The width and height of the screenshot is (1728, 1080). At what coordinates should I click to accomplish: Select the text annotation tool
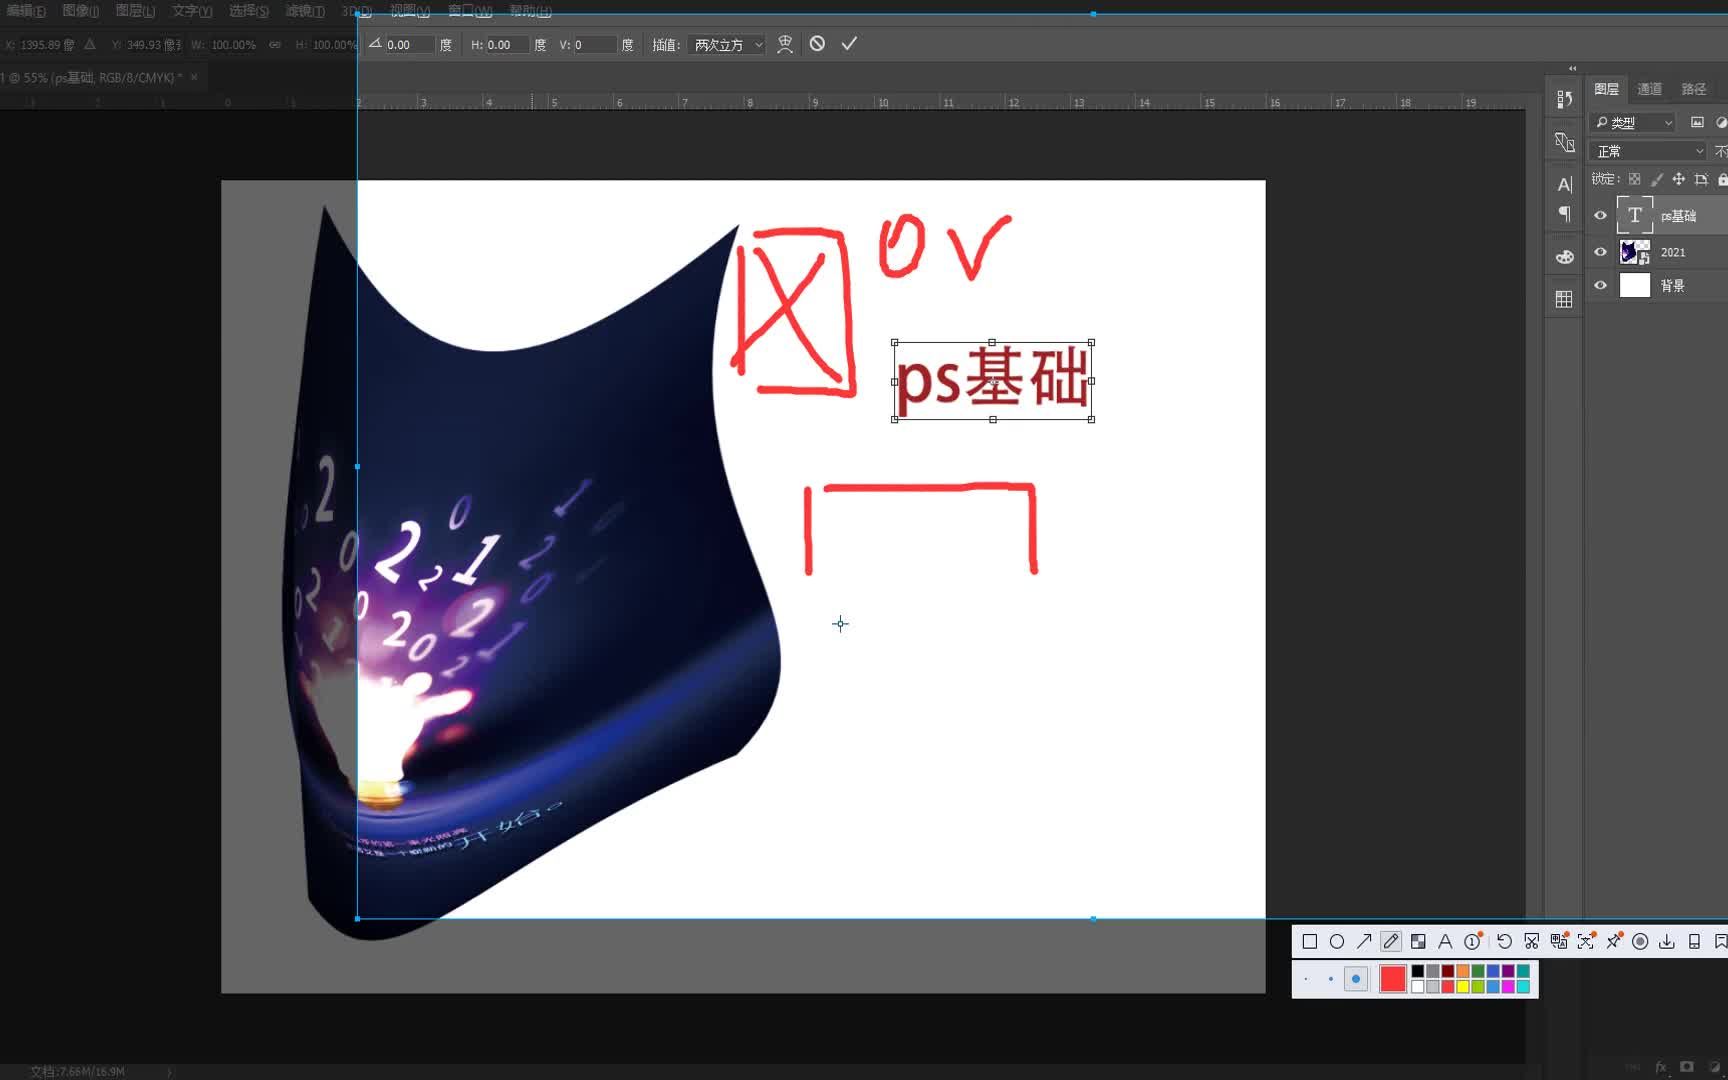[x=1445, y=941]
